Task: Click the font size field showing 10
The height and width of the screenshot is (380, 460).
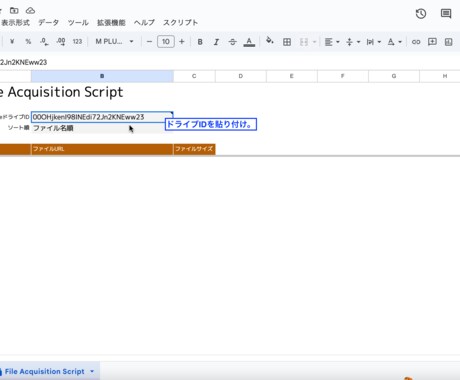Action: 166,42
